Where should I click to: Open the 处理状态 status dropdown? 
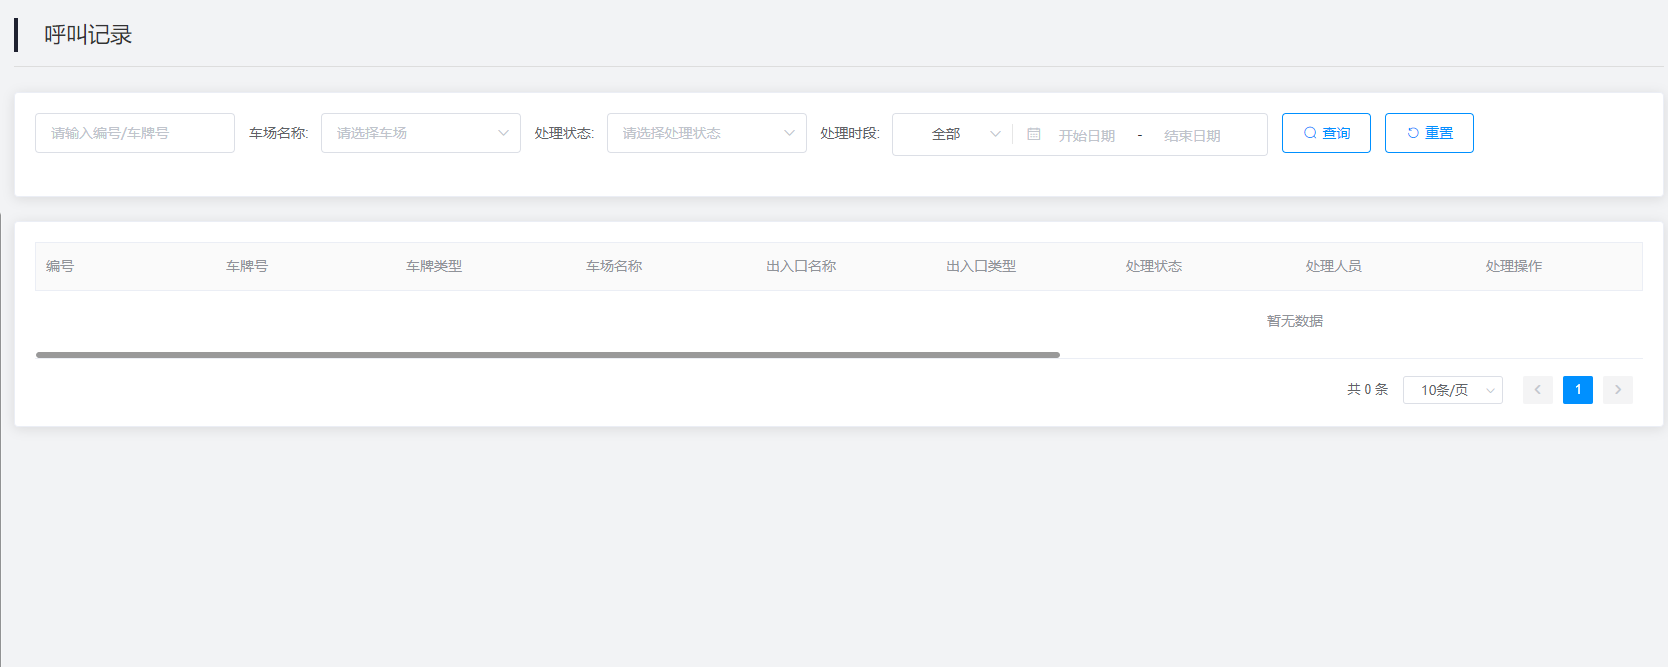click(x=706, y=133)
